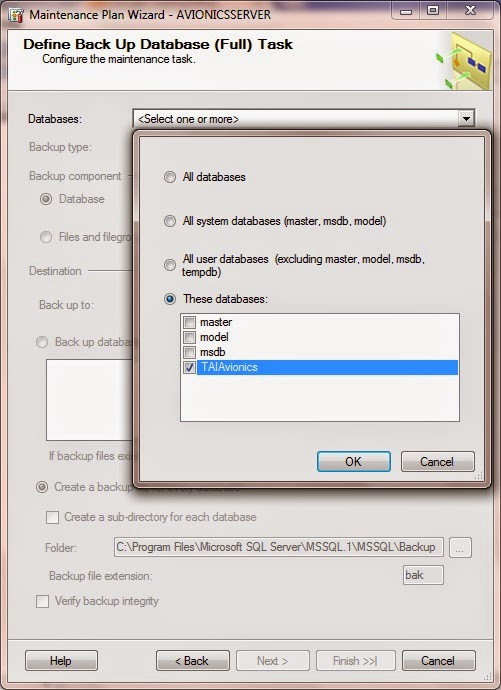Minimize the wizard window
The image size is (501, 690).
406,11
